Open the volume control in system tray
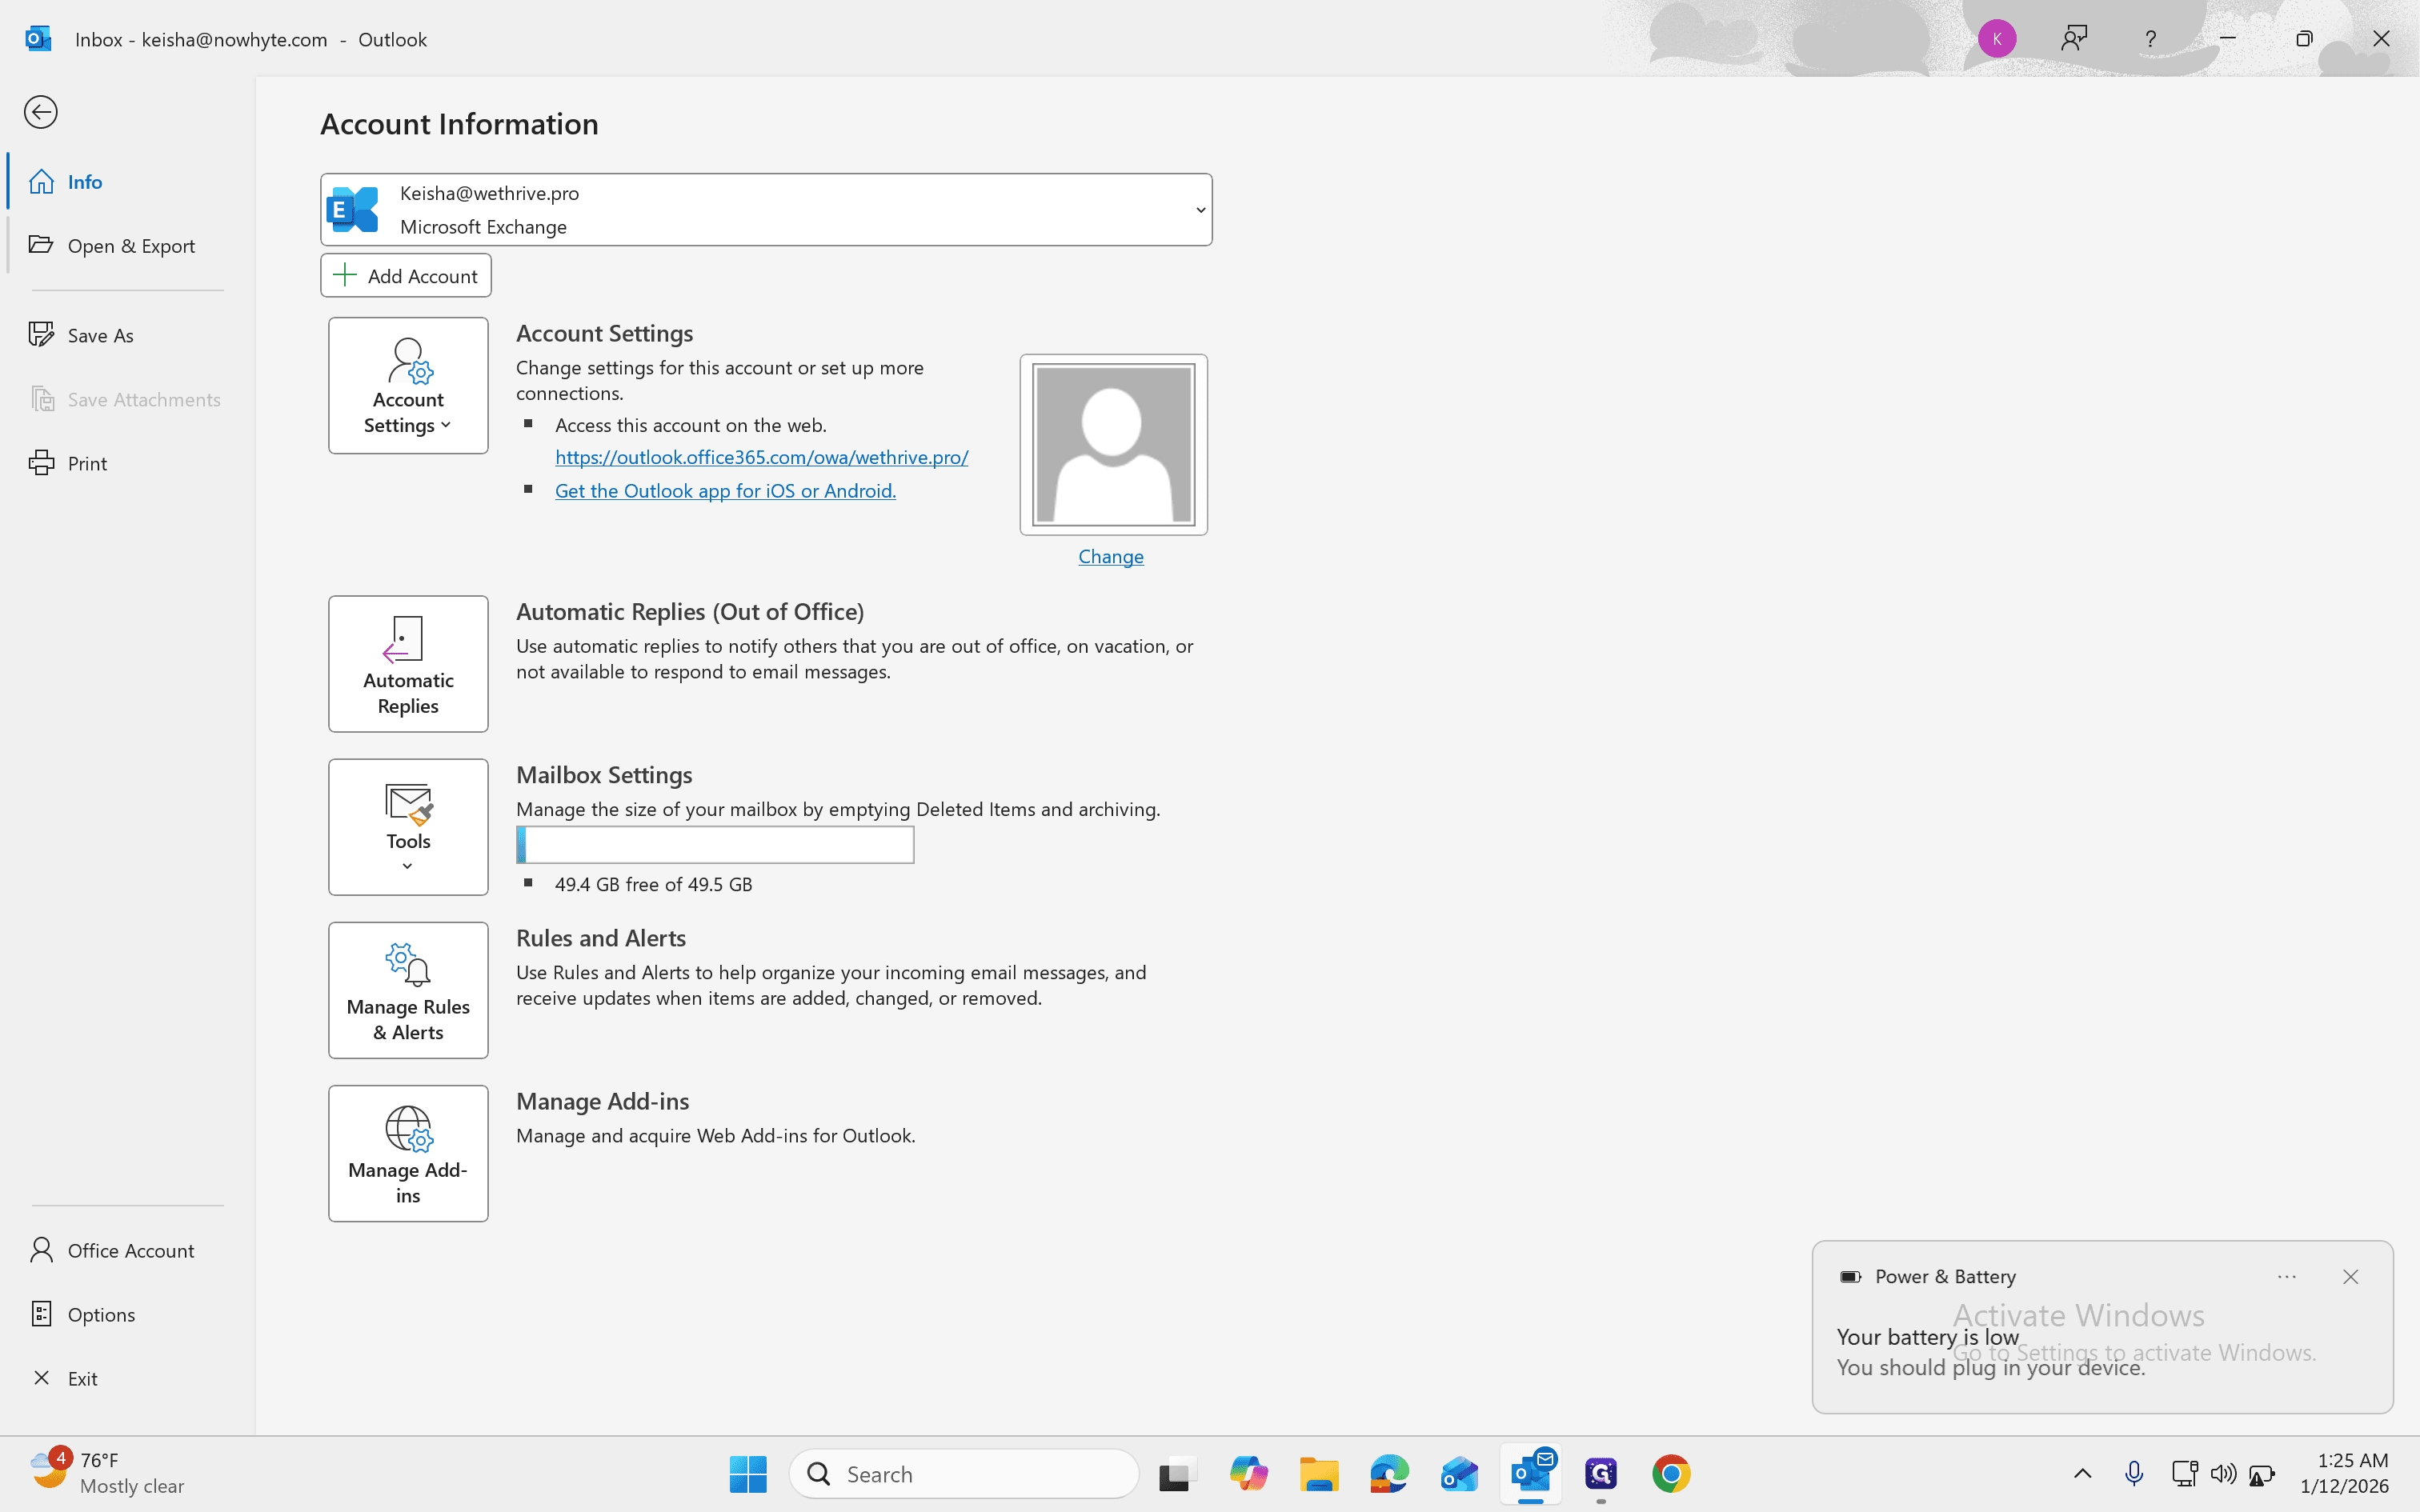The height and width of the screenshot is (1512, 2420). coord(2223,1473)
